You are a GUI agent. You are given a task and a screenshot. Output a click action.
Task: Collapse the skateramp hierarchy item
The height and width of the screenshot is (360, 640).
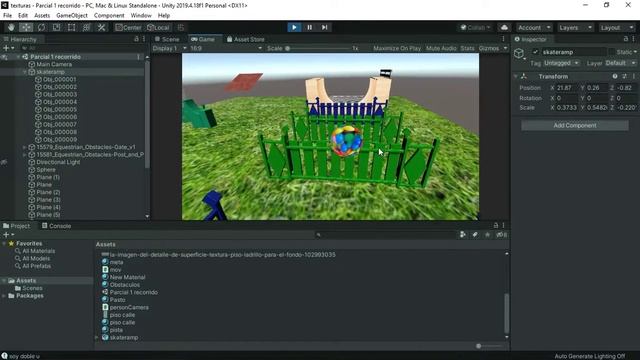[x=24, y=72]
